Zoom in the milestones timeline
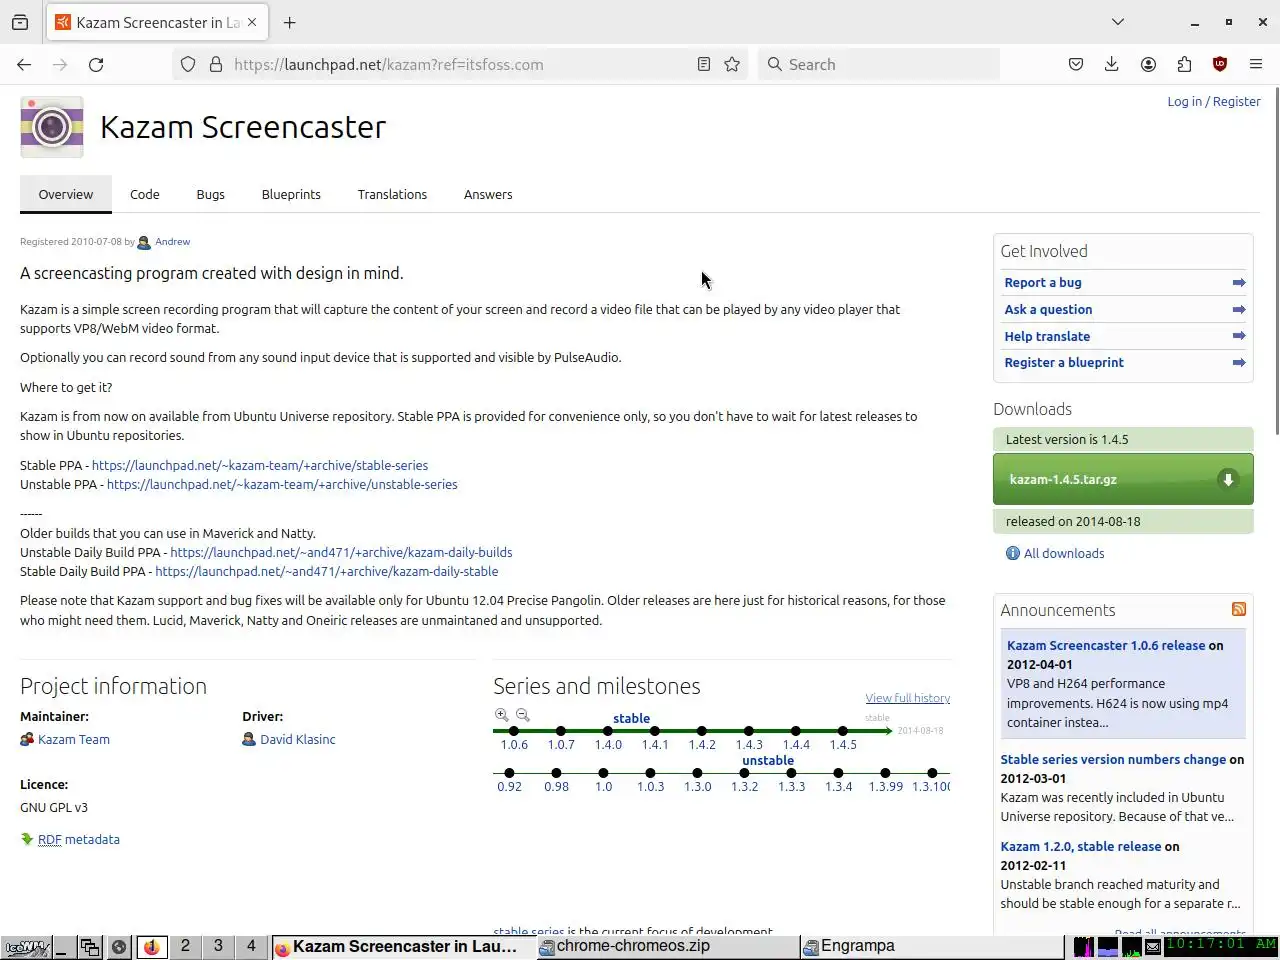This screenshot has width=1280, height=960. click(502, 715)
